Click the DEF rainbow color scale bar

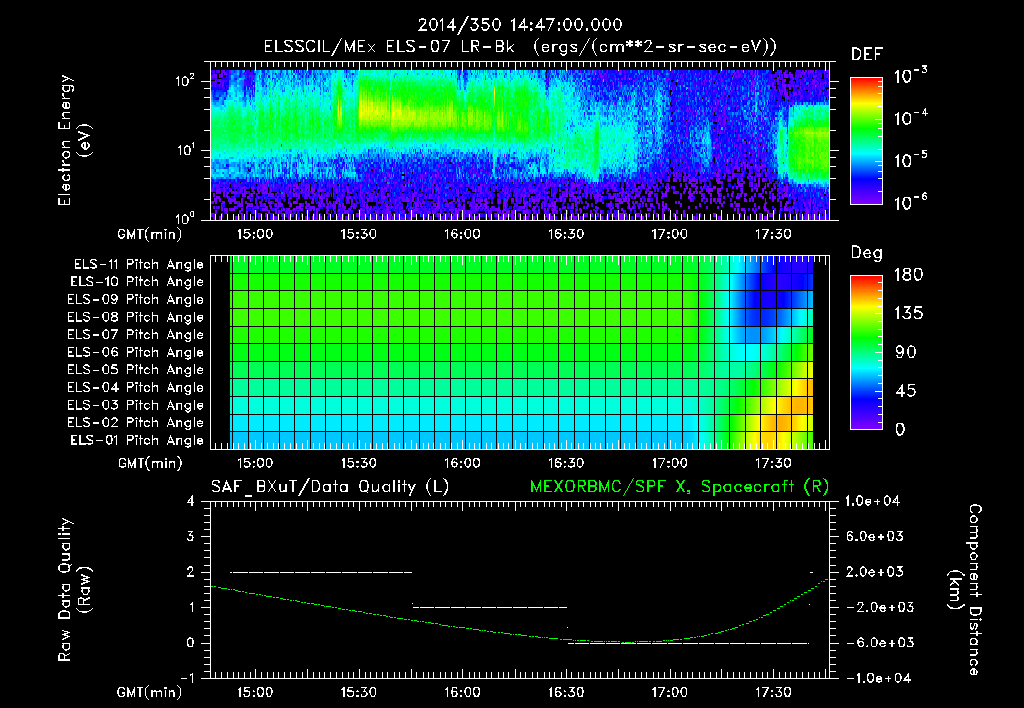coord(867,140)
